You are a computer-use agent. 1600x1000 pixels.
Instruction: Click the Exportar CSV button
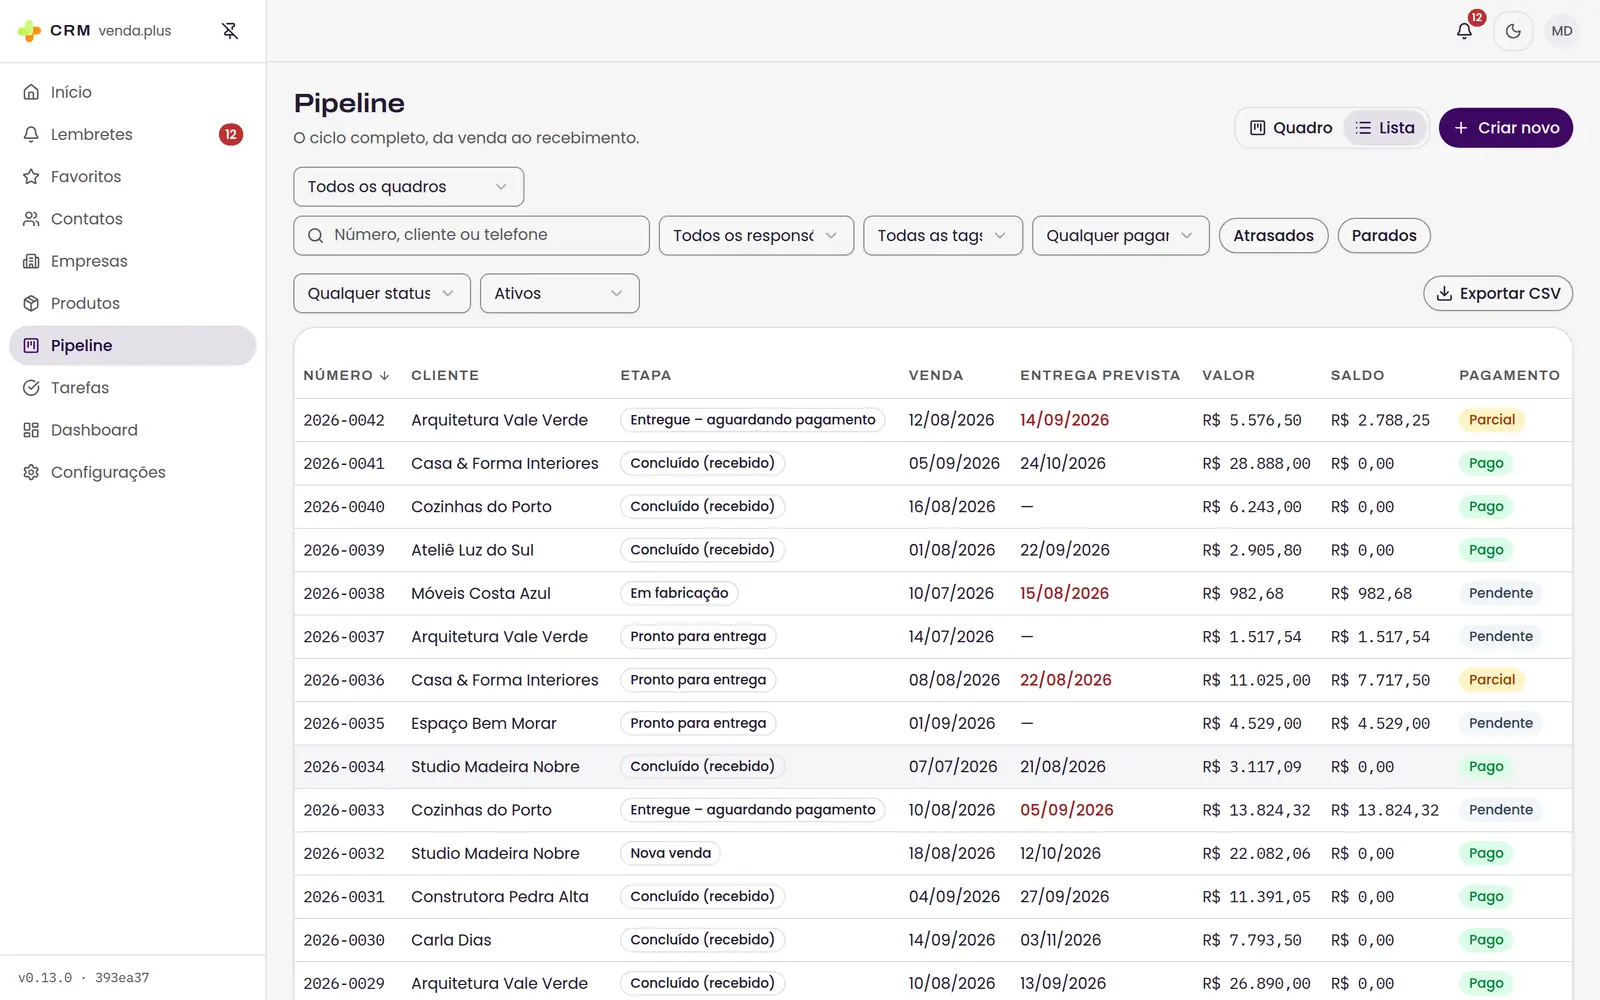(x=1498, y=294)
